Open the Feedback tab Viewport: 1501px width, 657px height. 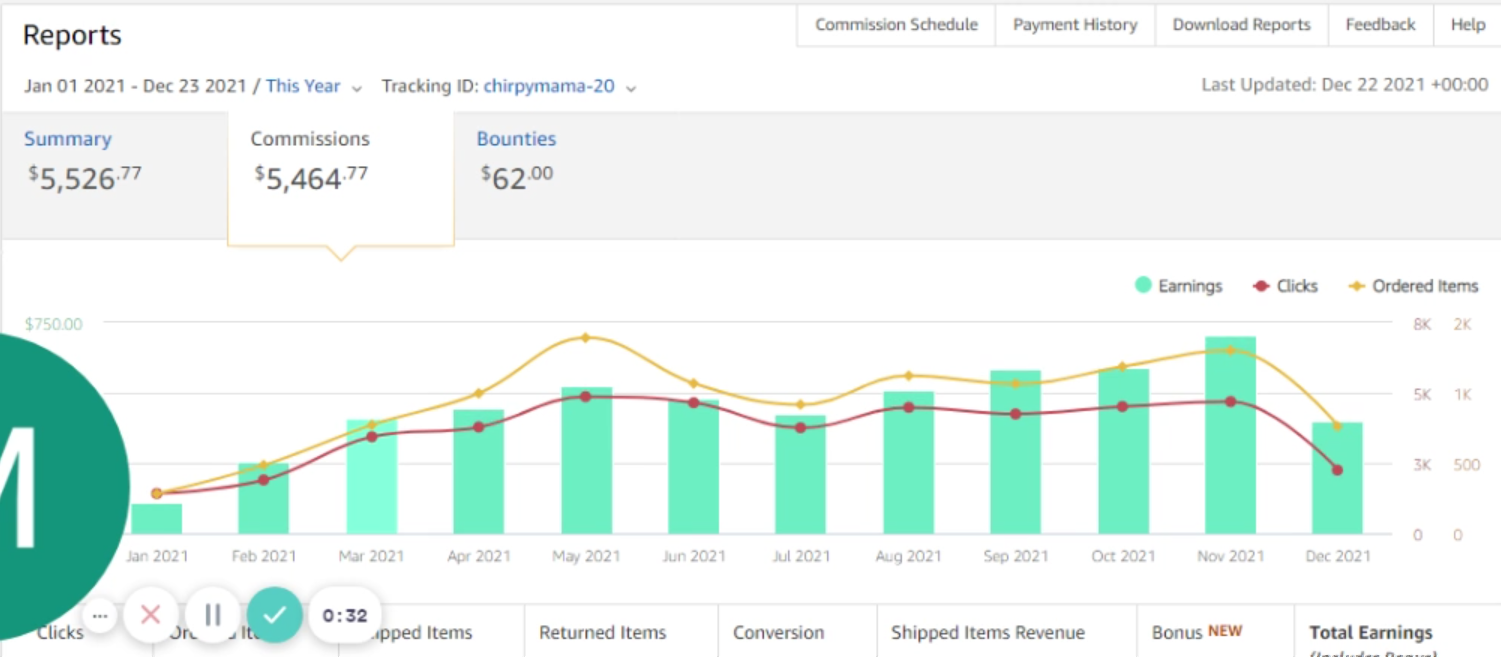tap(1380, 25)
